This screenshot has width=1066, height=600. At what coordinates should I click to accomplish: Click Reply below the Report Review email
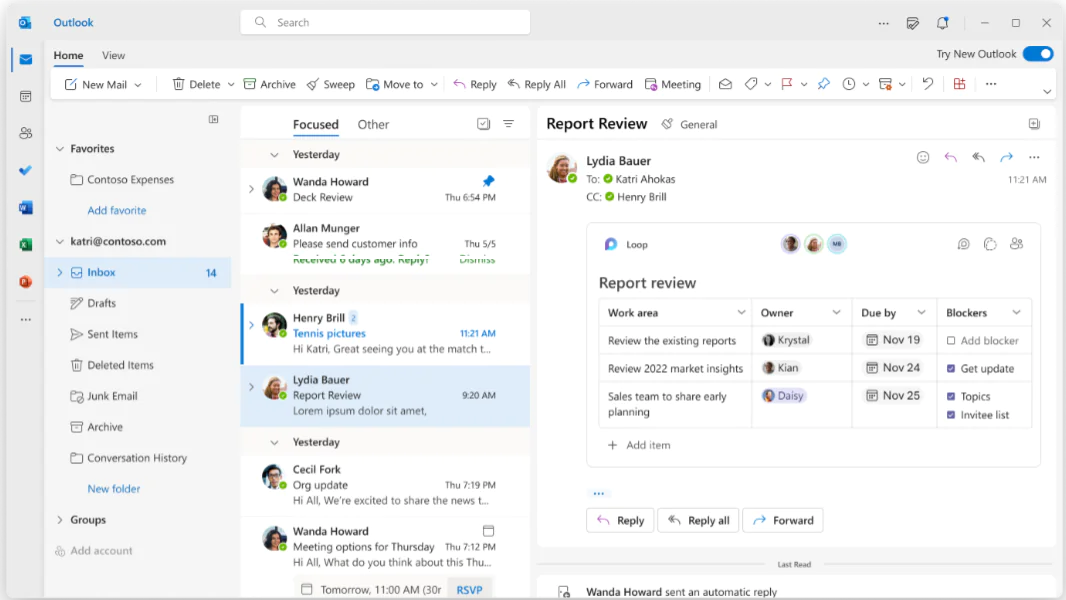pos(620,520)
